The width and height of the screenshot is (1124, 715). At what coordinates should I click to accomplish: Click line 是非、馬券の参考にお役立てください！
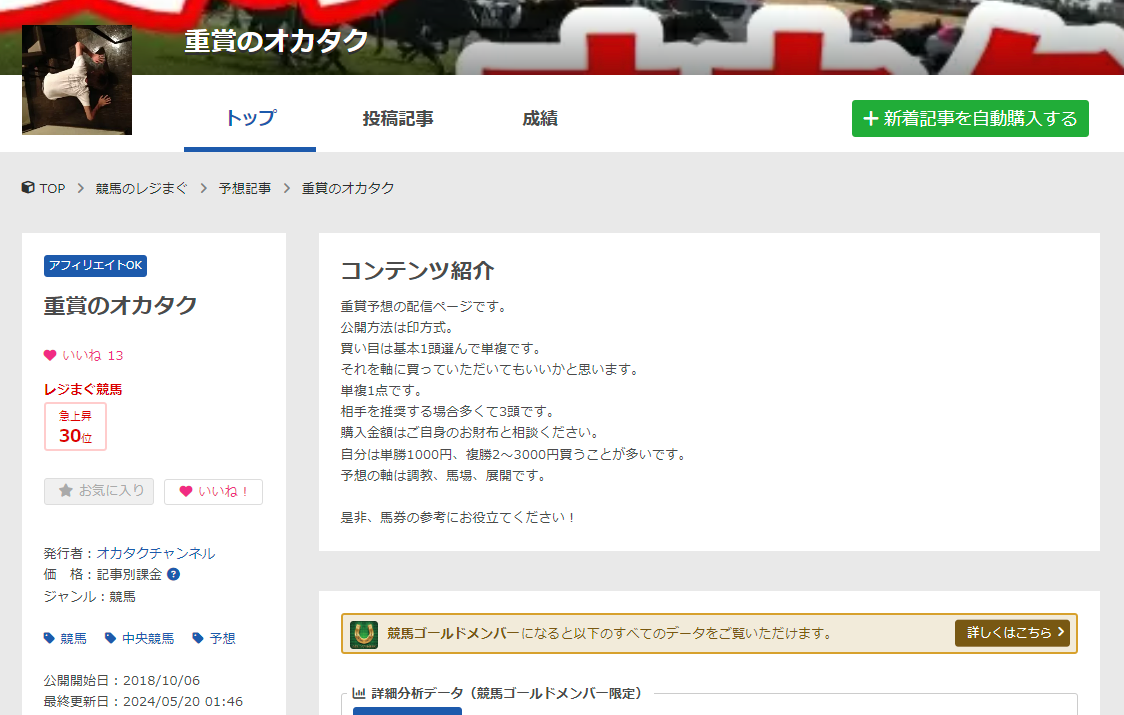point(459,517)
